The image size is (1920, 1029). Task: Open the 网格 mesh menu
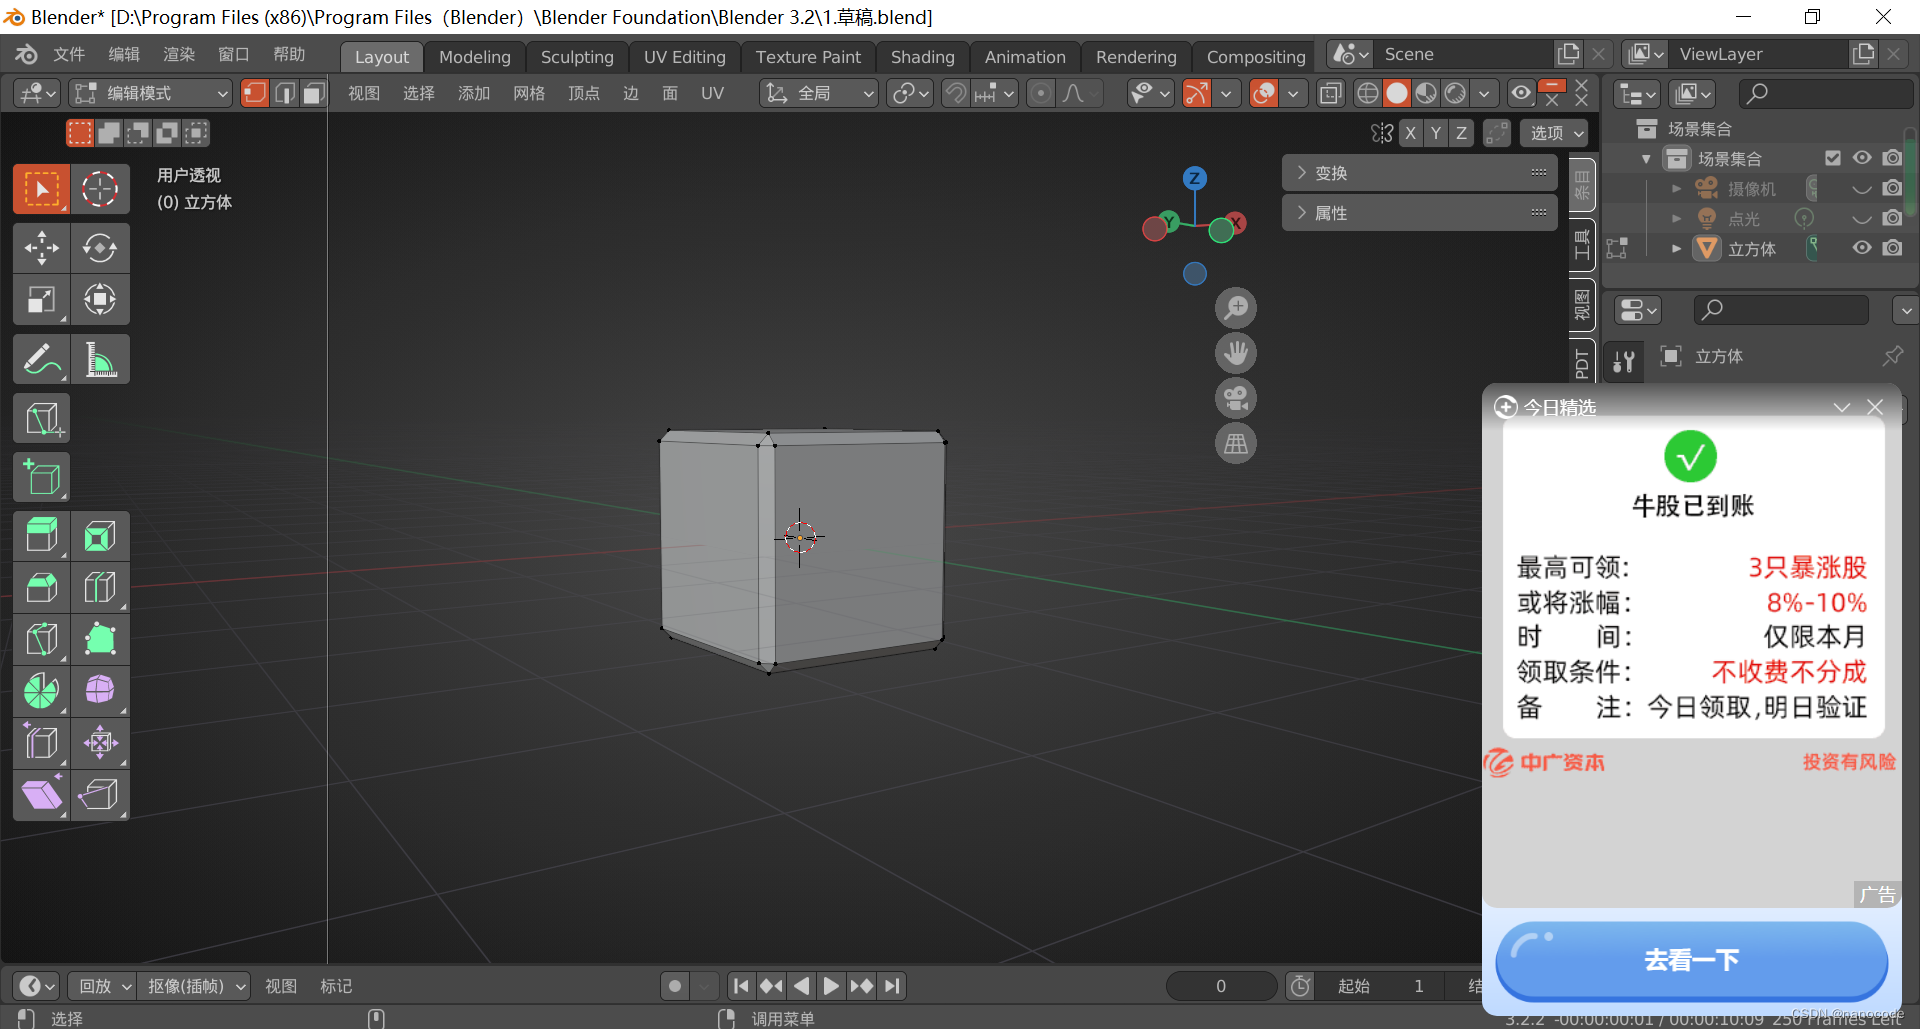529,93
